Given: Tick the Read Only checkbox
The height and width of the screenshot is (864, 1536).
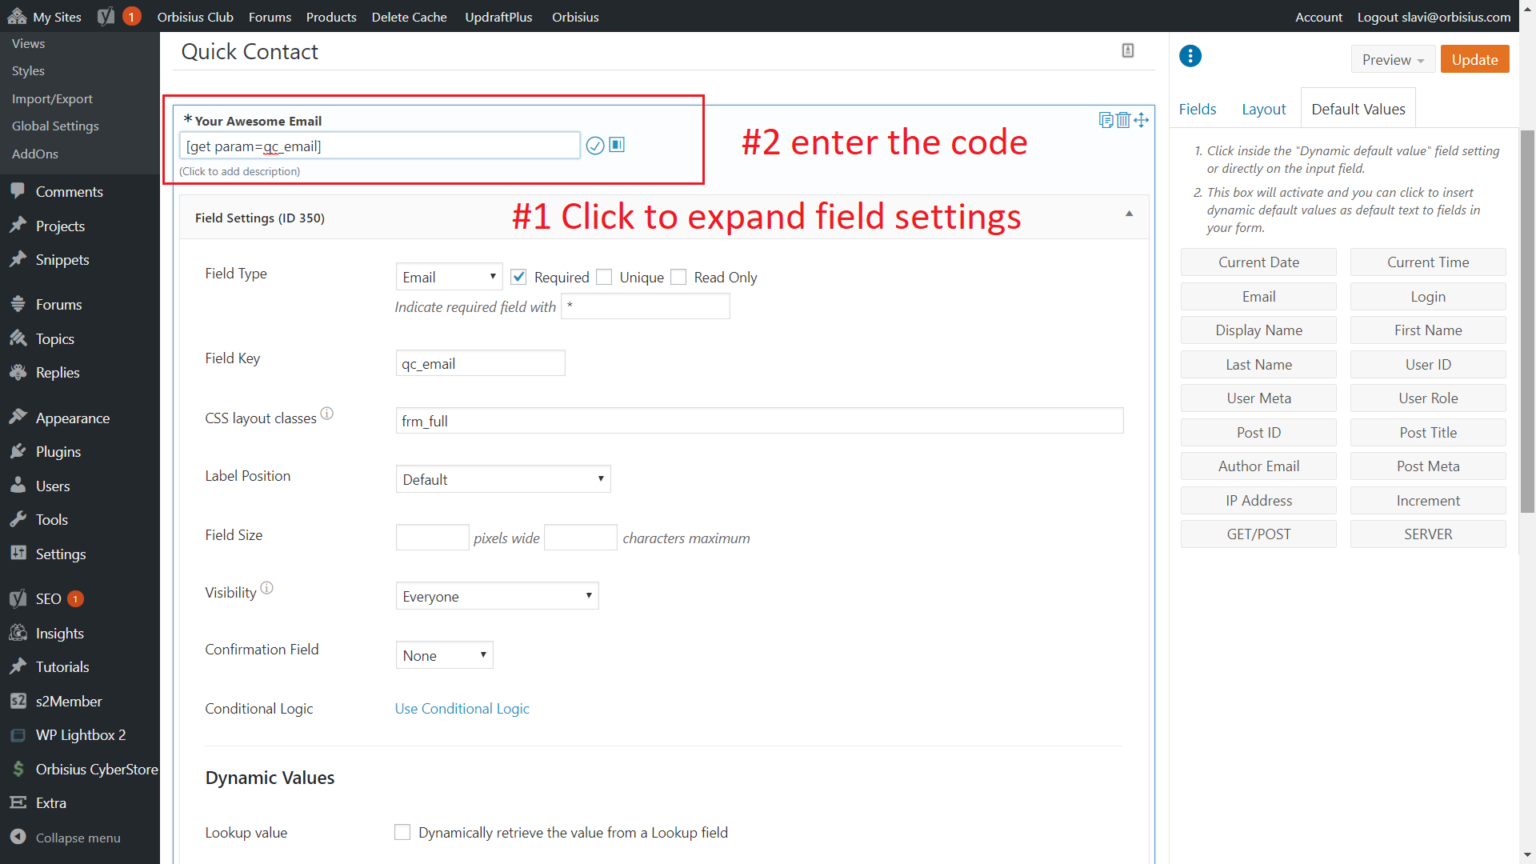Looking at the screenshot, I should 679,277.
